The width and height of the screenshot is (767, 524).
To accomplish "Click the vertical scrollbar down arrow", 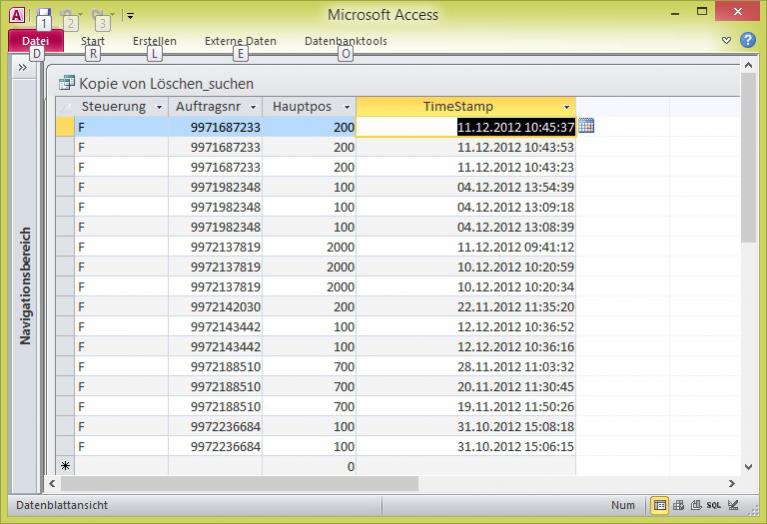I will (x=748, y=467).
